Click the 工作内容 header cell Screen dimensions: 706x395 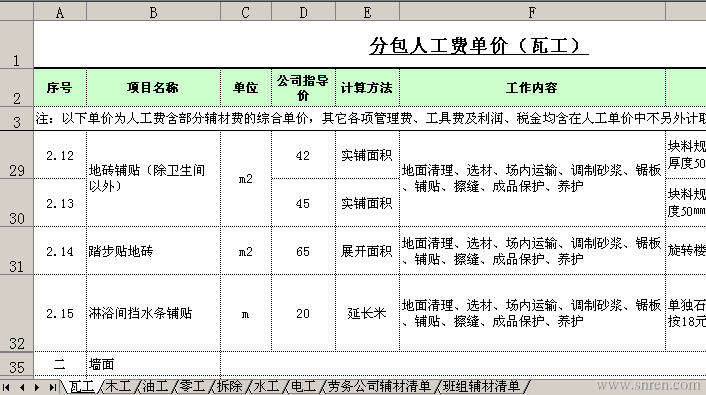pyautogui.click(x=532, y=88)
